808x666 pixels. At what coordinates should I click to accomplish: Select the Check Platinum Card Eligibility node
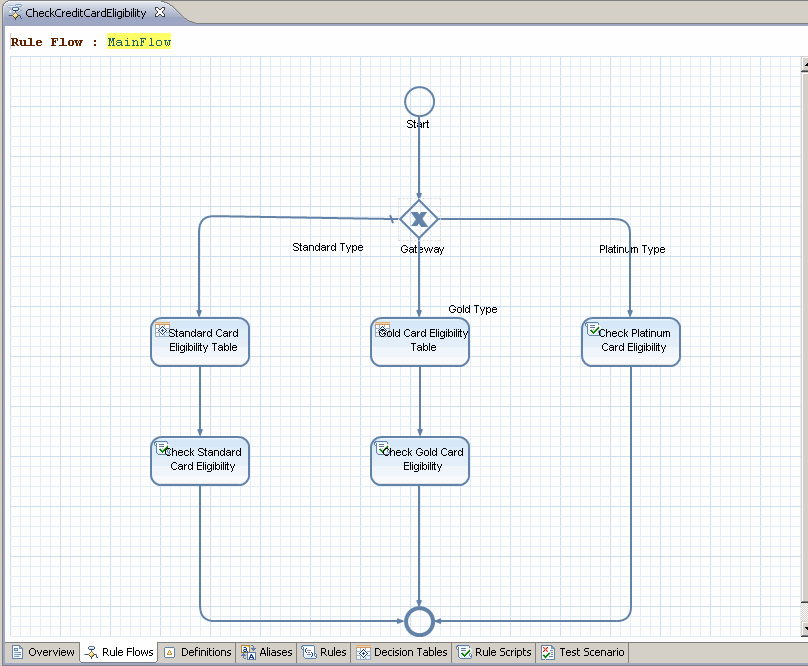(631, 342)
